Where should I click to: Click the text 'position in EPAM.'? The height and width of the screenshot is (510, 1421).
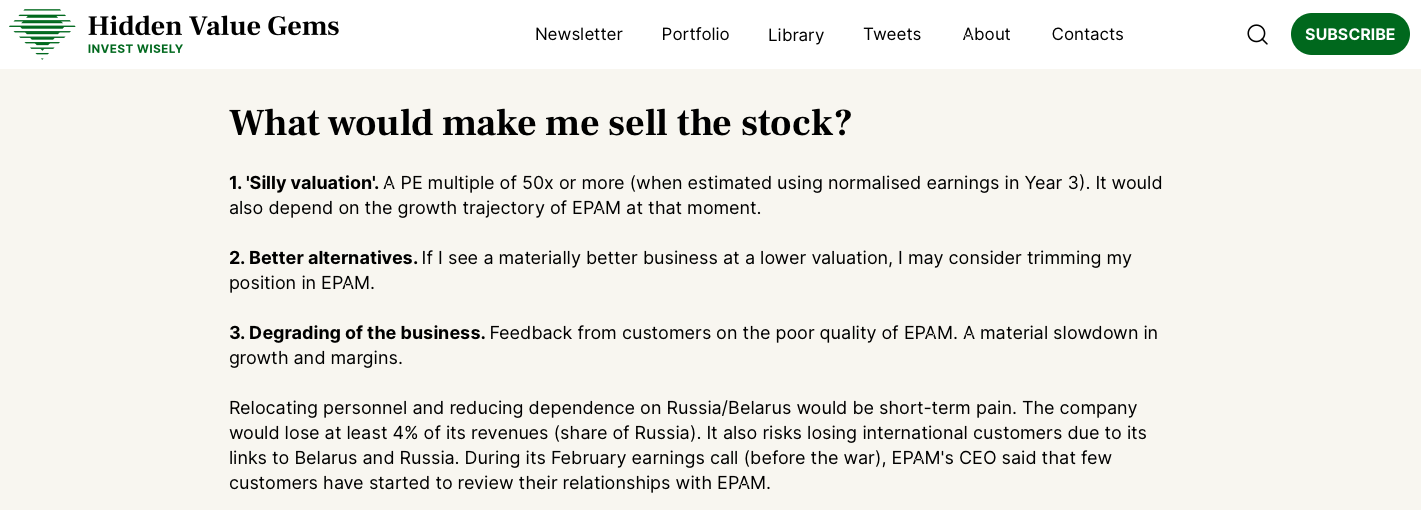pyautogui.click(x=302, y=283)
